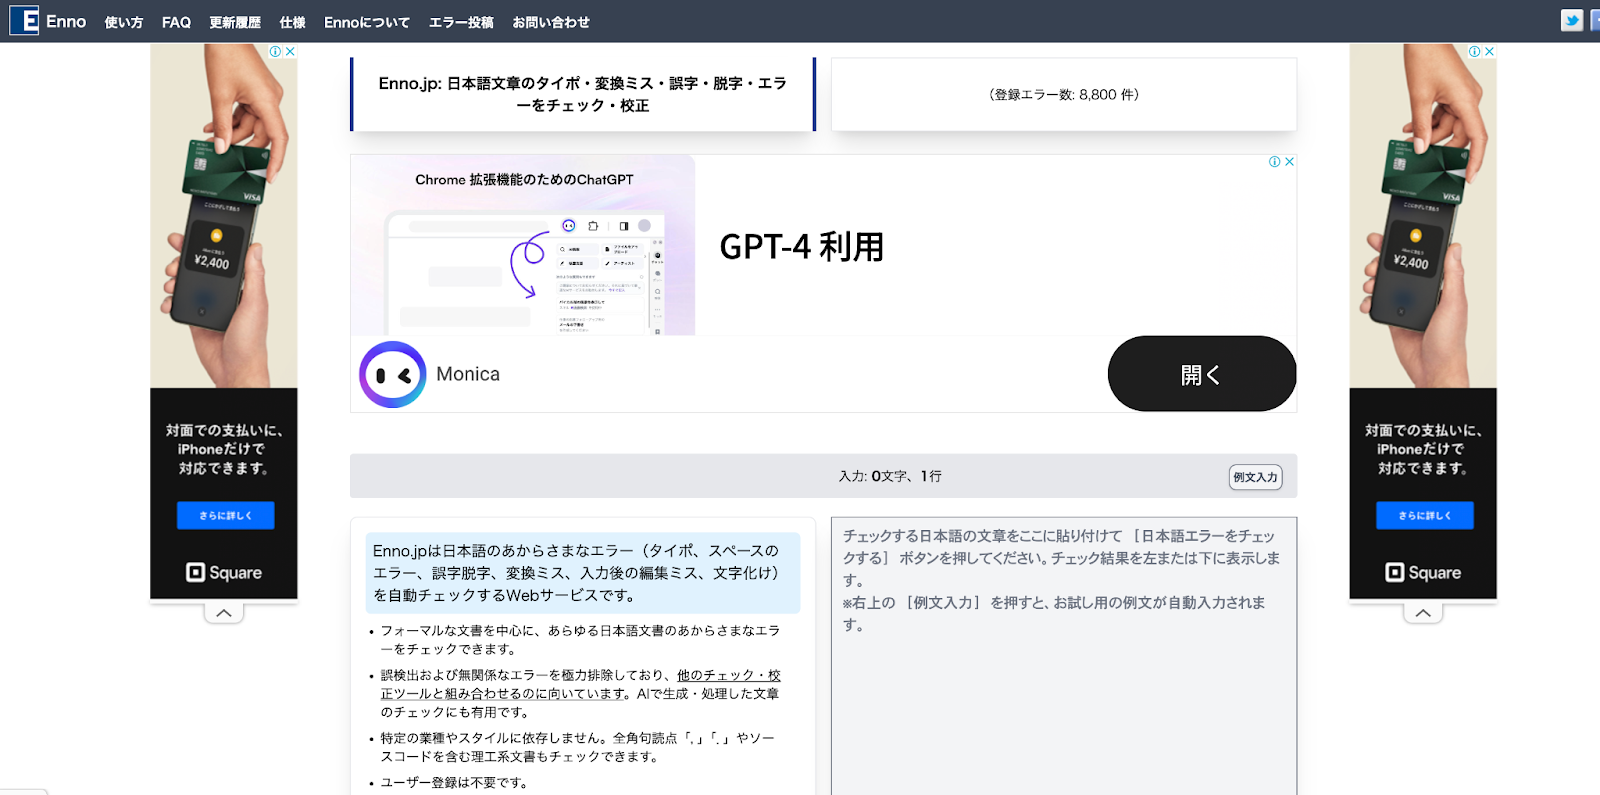Click the 入力: 0文字、1行 counter
The height and width of the screenshot is (795, 1600).
click(x=890, y=476)
